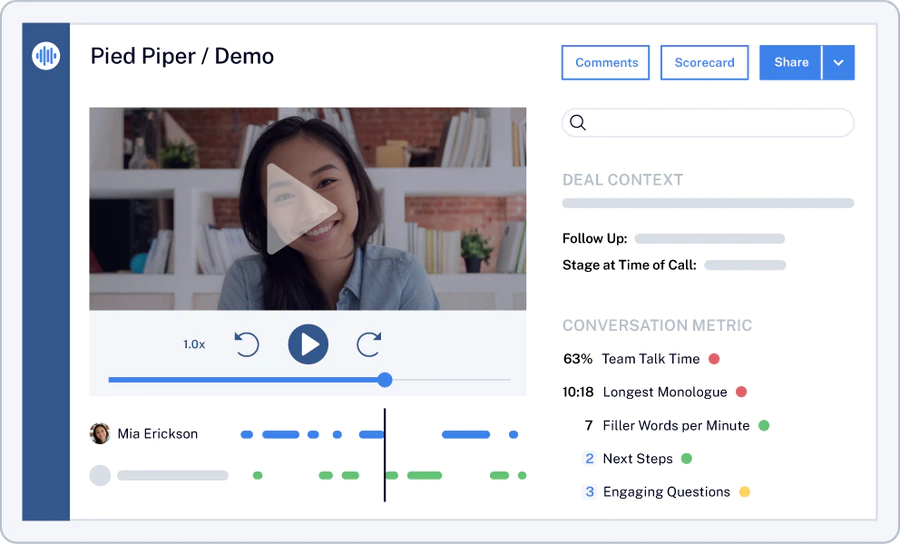Click the skip forward circular arrow icon
The width and height of the screenshot is (900, 544).
(x=368, y=344)
